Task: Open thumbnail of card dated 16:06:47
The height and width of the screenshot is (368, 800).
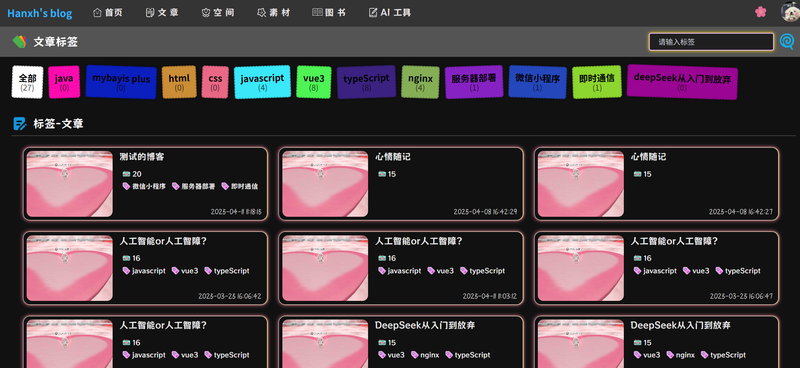Action: tap(581, 268)
